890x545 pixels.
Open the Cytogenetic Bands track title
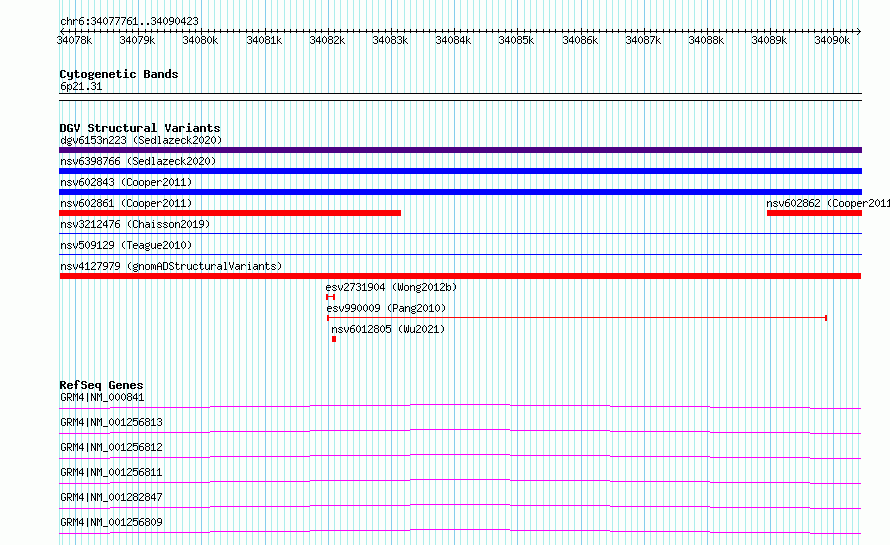tap(119, 74)
